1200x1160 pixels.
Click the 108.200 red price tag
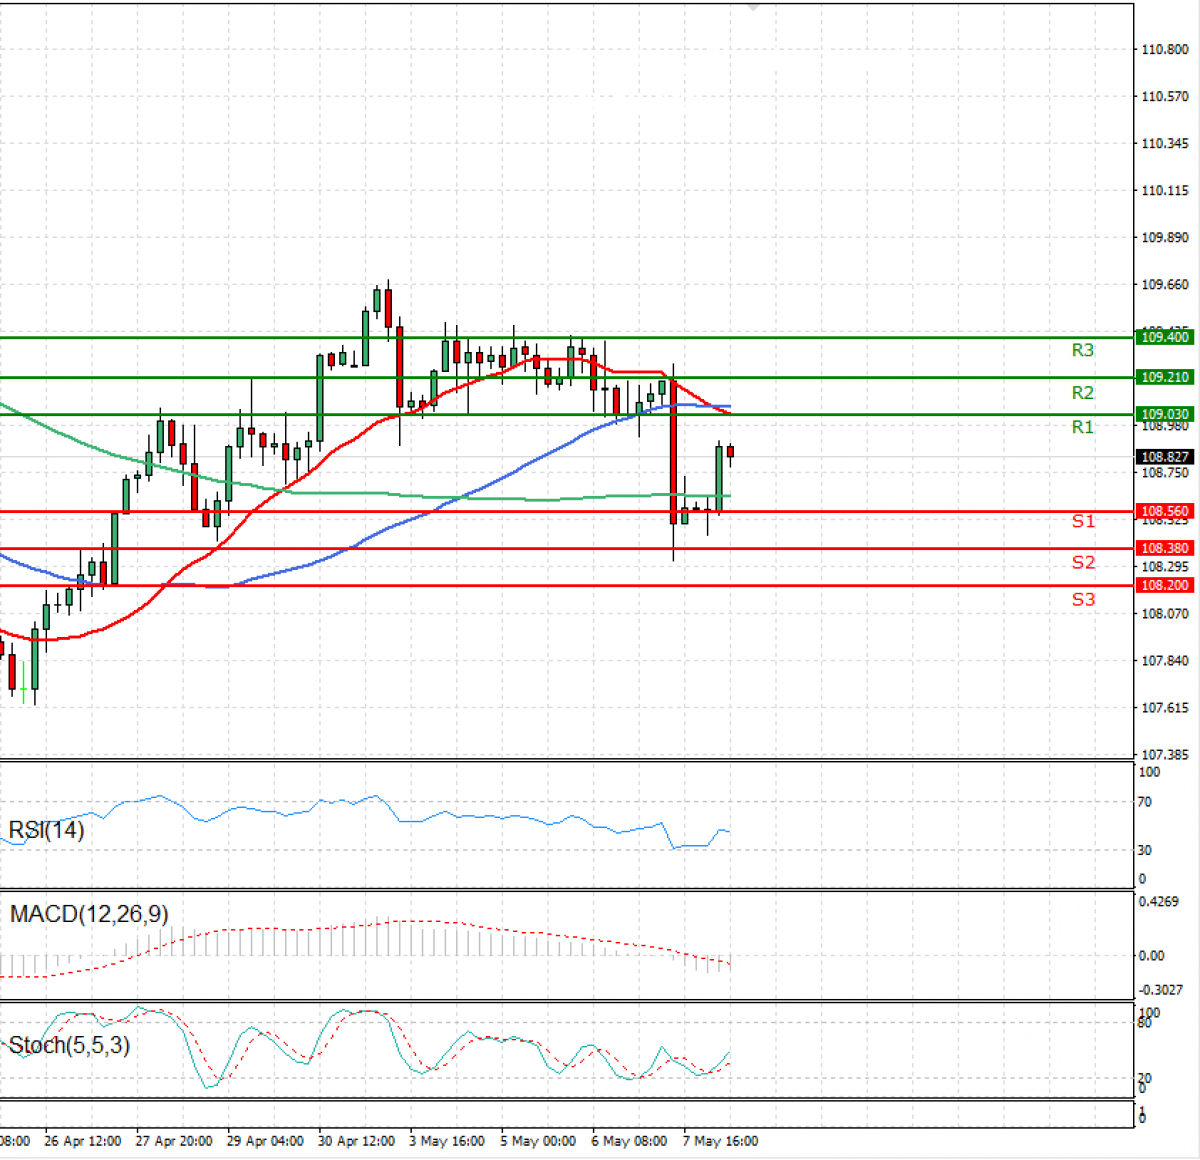(x=1165, y=585)
